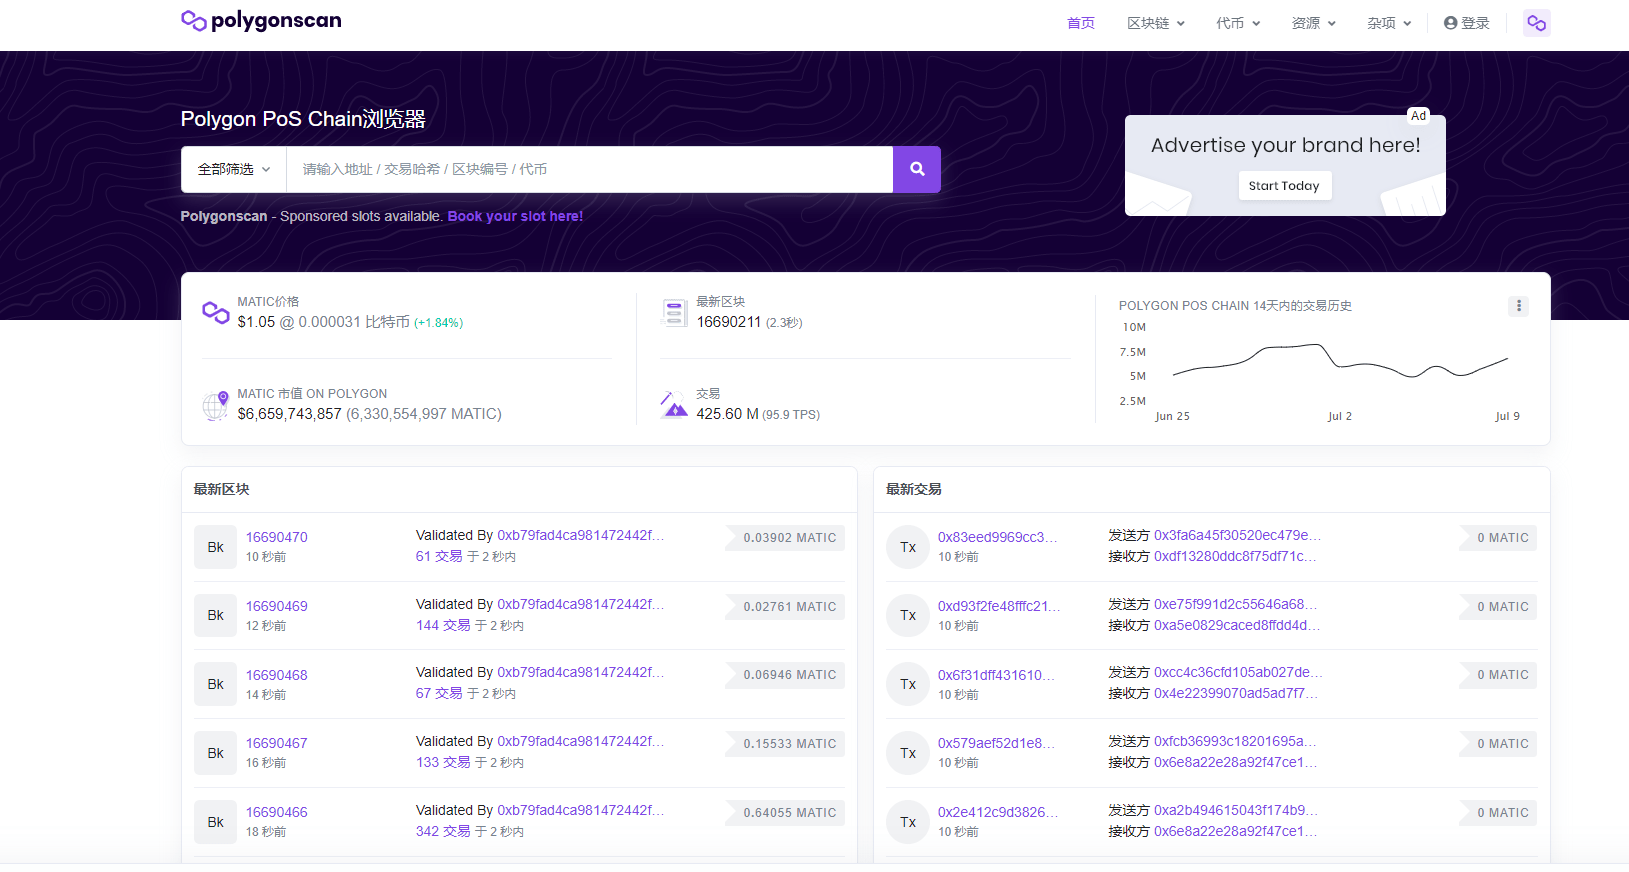Expand the 区块链 menu
1629x872 pixels.
pyautogui.click(x=1156, y=23)
